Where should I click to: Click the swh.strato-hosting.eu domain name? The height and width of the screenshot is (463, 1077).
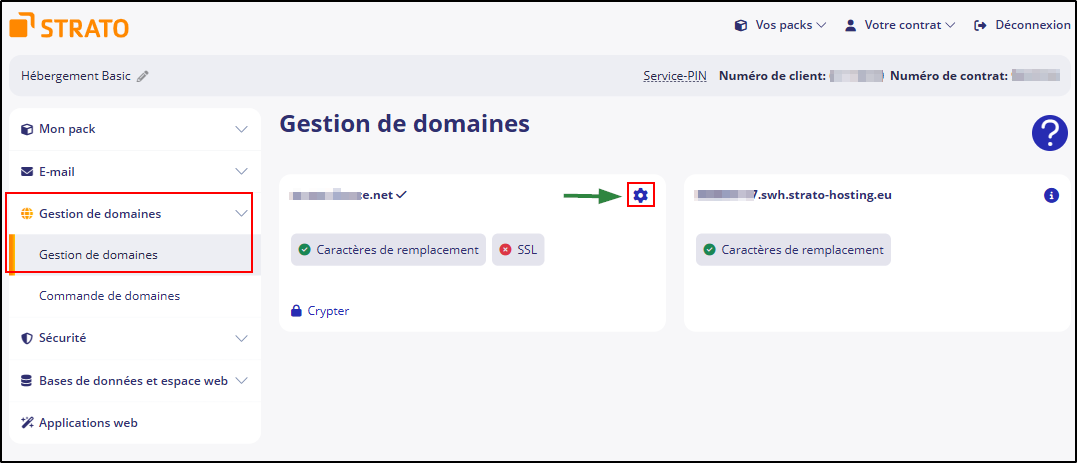pyautogui.click(x=793, y=195)
